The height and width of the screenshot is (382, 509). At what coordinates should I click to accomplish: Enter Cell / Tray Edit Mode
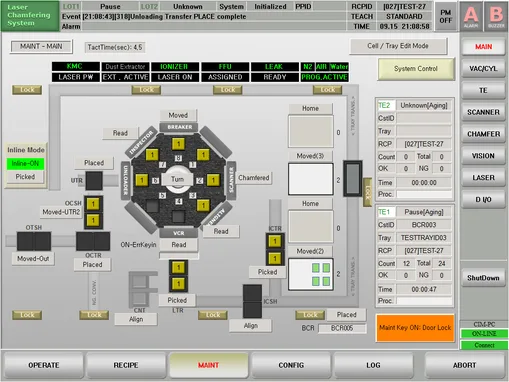[398, 46]
